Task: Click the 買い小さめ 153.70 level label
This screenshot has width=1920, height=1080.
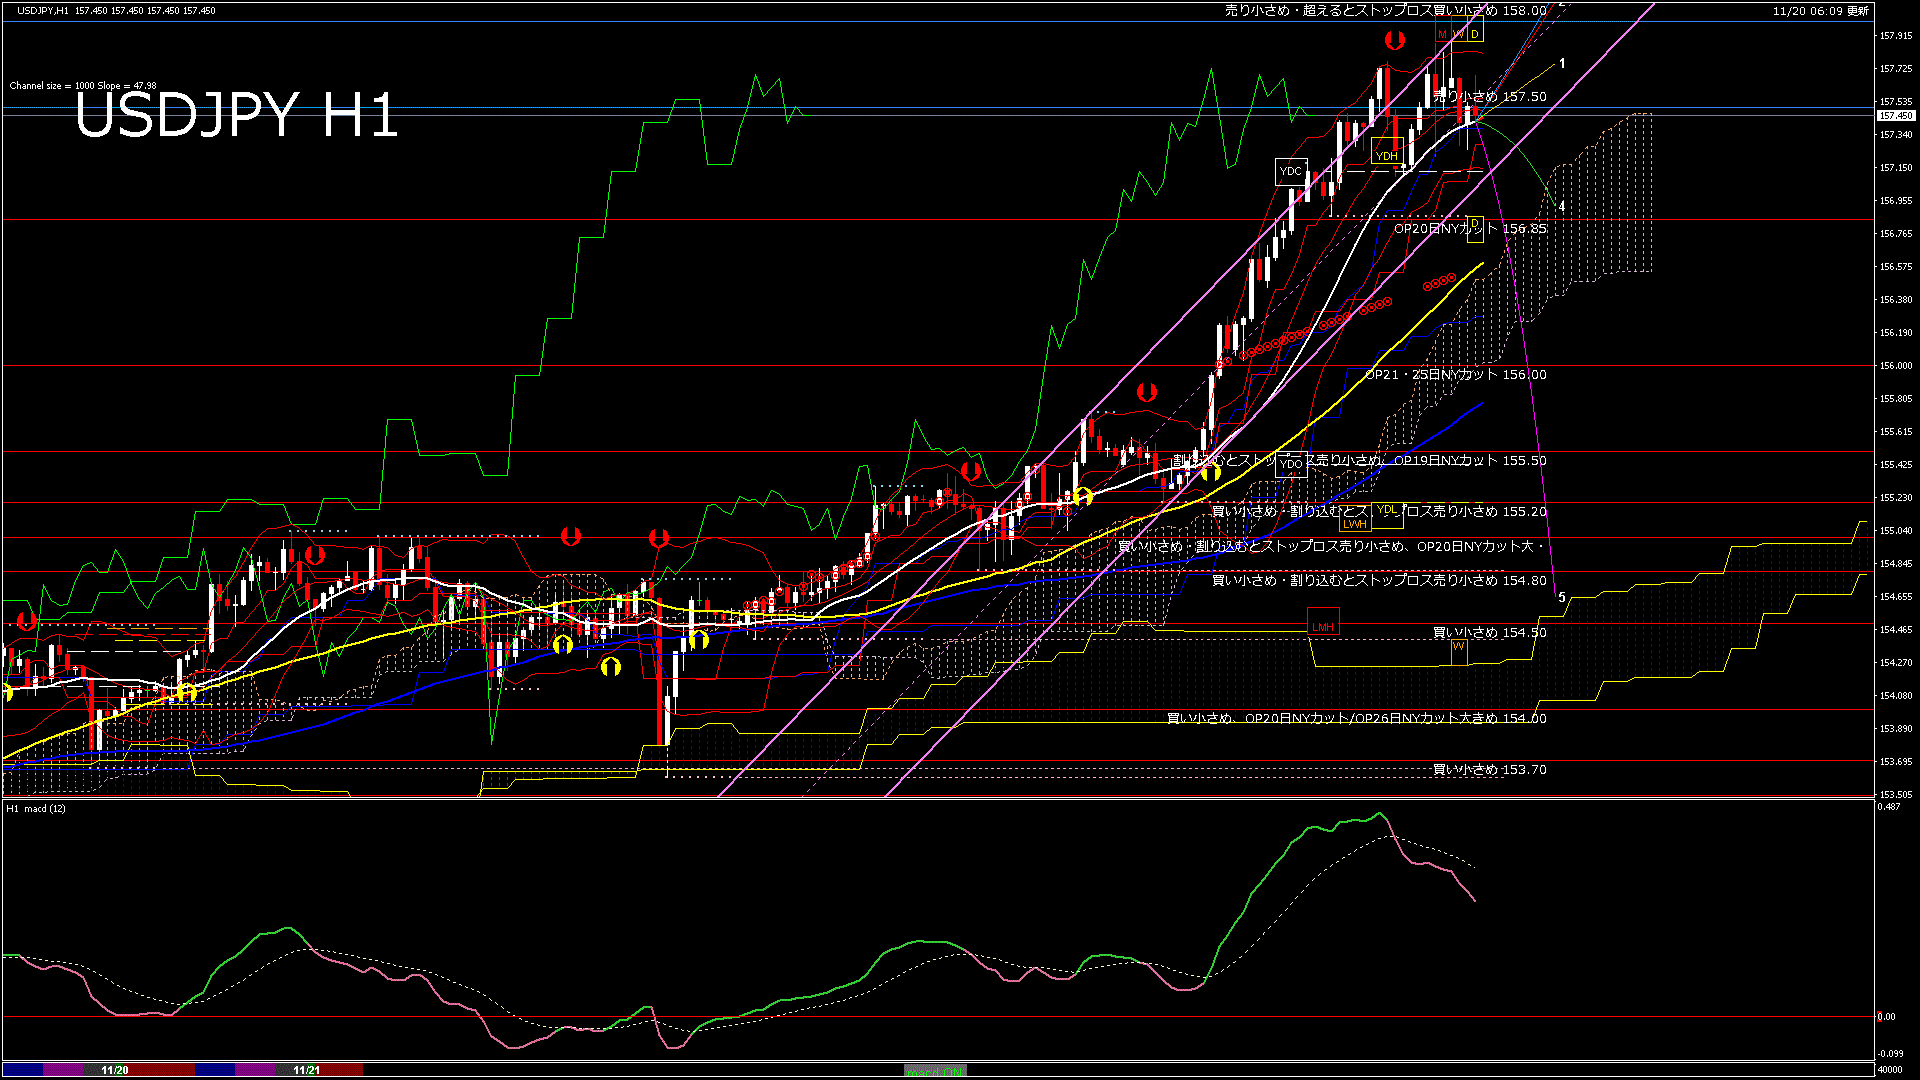Action: tap(1489, 770)
